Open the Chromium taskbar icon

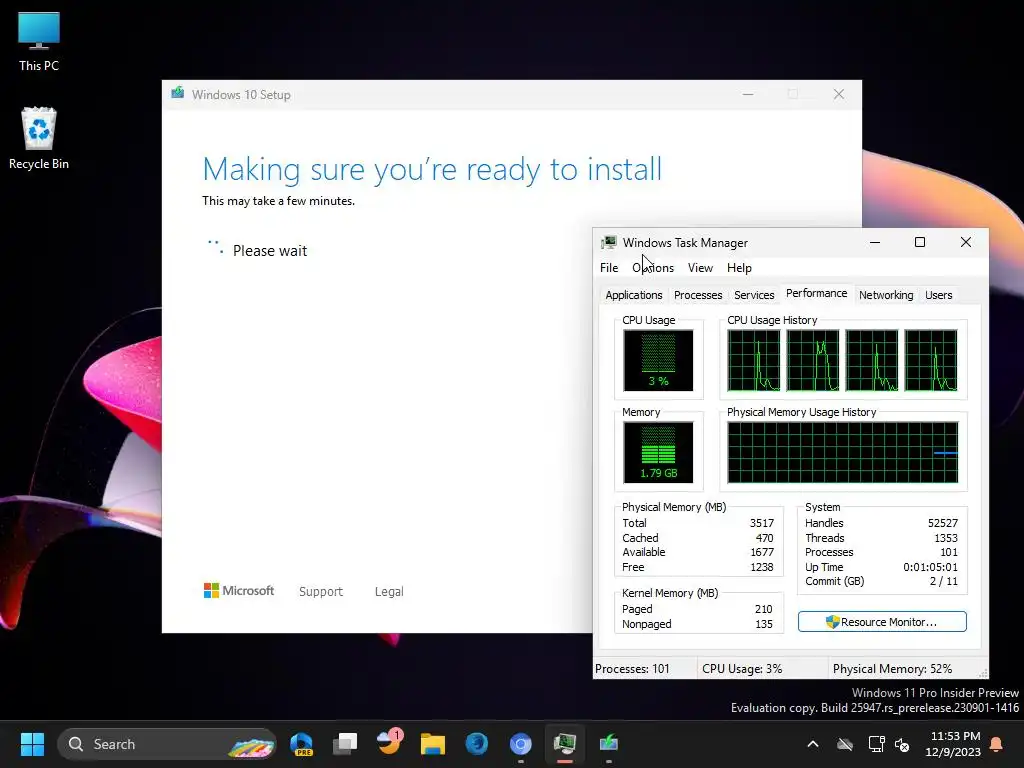tap(520, 744)
